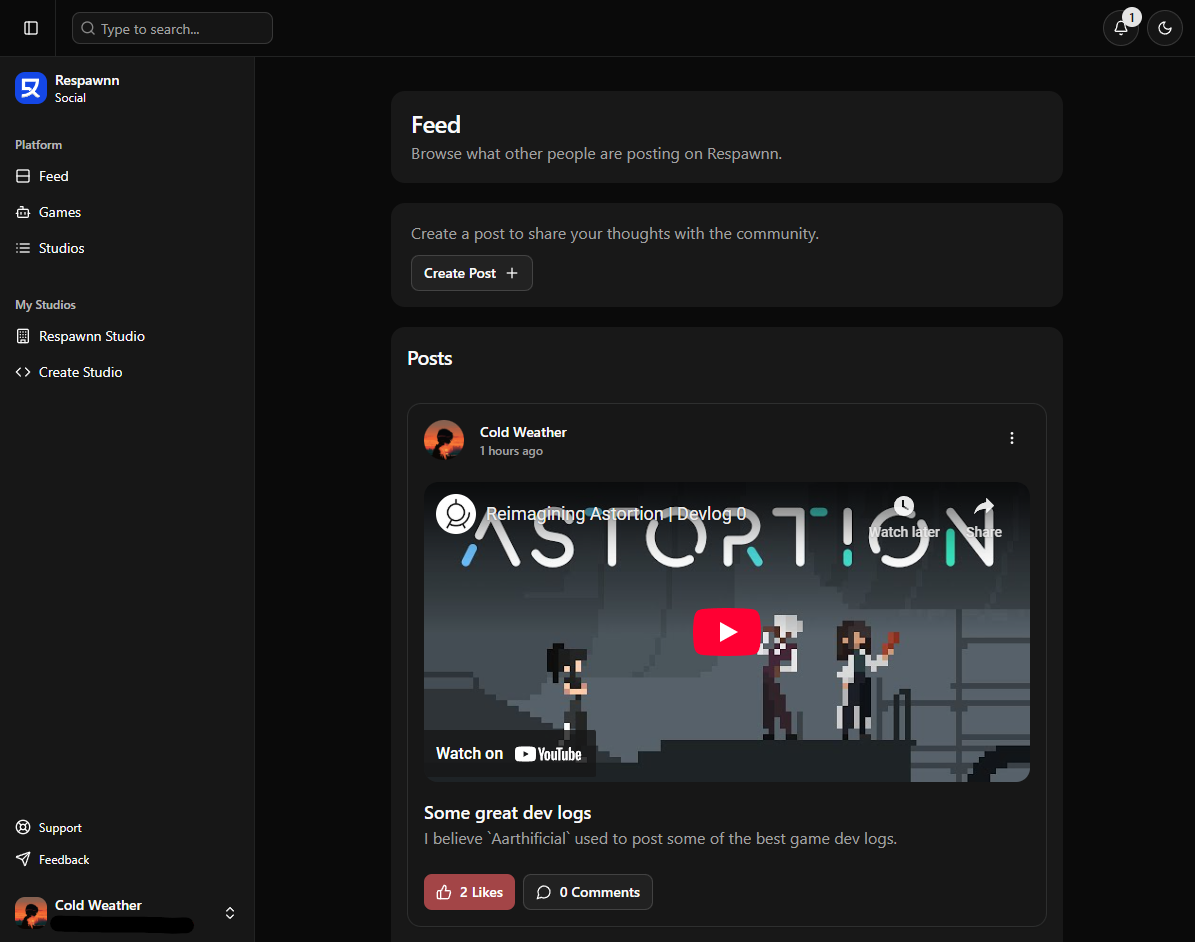Toggle the sidebar panel icon

[x=30, y=28]
